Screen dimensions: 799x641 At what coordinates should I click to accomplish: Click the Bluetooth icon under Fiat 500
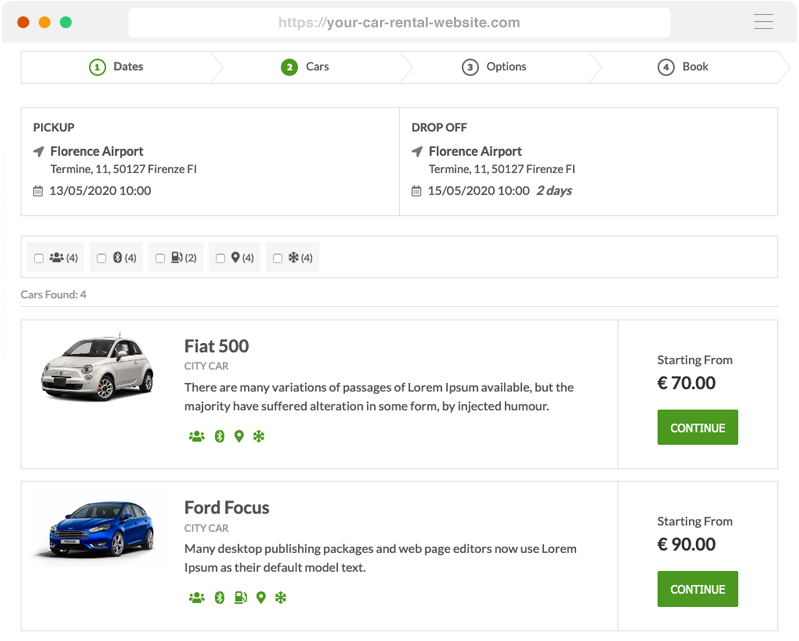[x=219, y=436]
